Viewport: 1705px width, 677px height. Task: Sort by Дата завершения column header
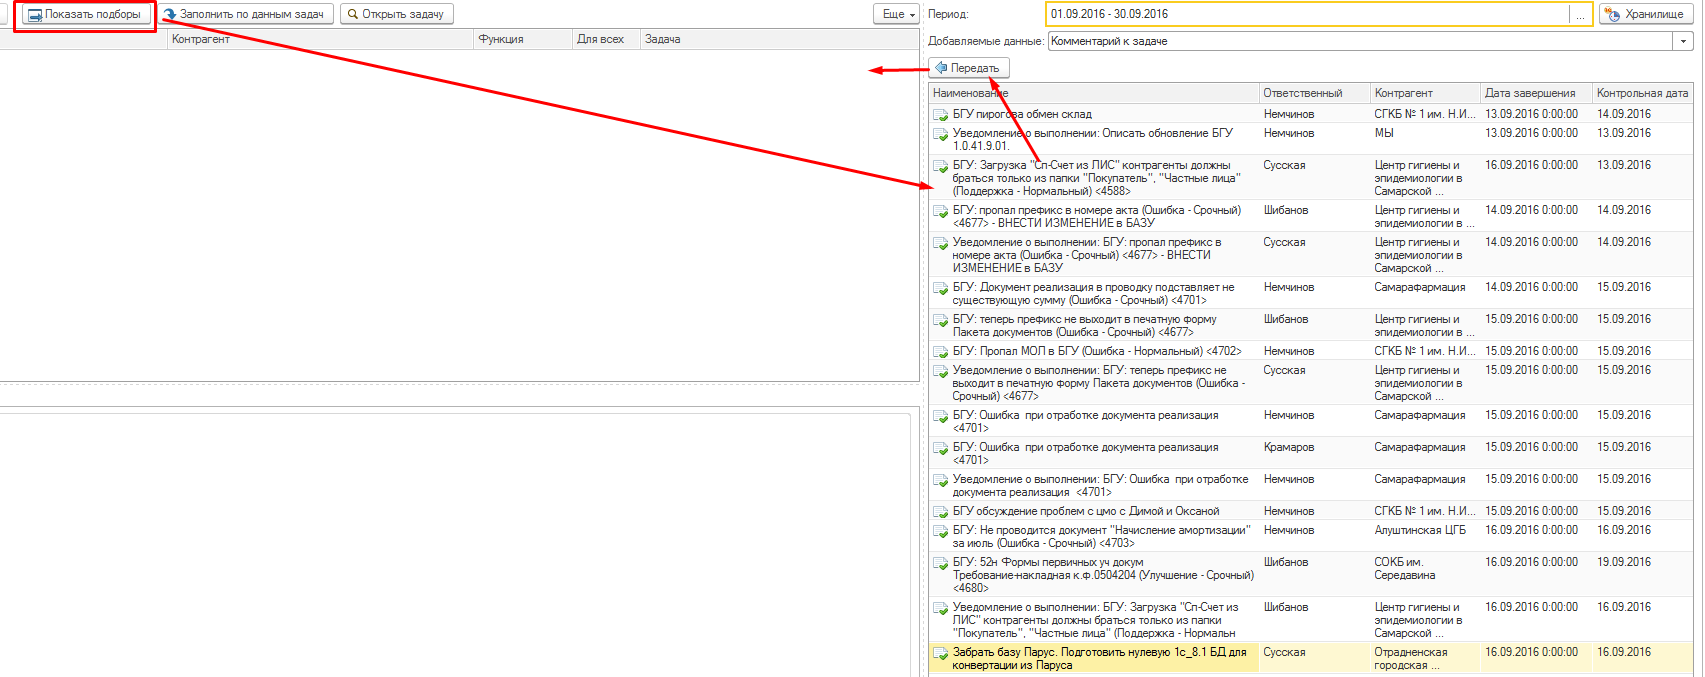click(1529, 93)
